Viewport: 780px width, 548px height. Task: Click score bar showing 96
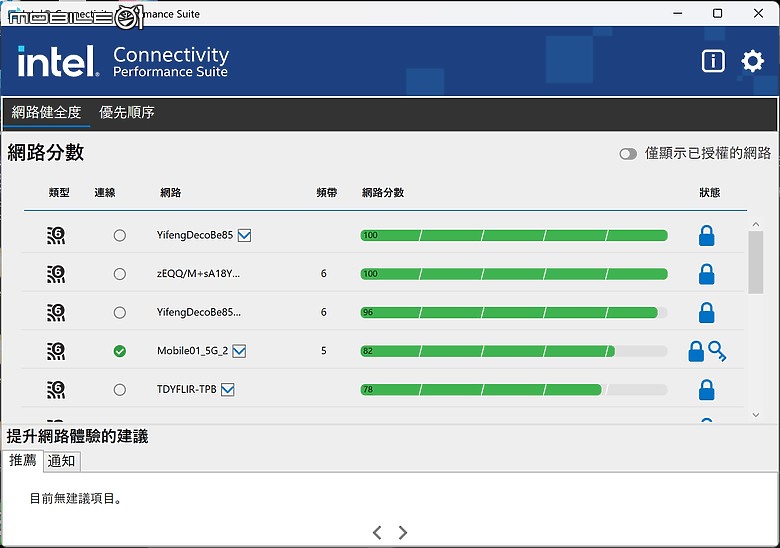pos(514,312)
